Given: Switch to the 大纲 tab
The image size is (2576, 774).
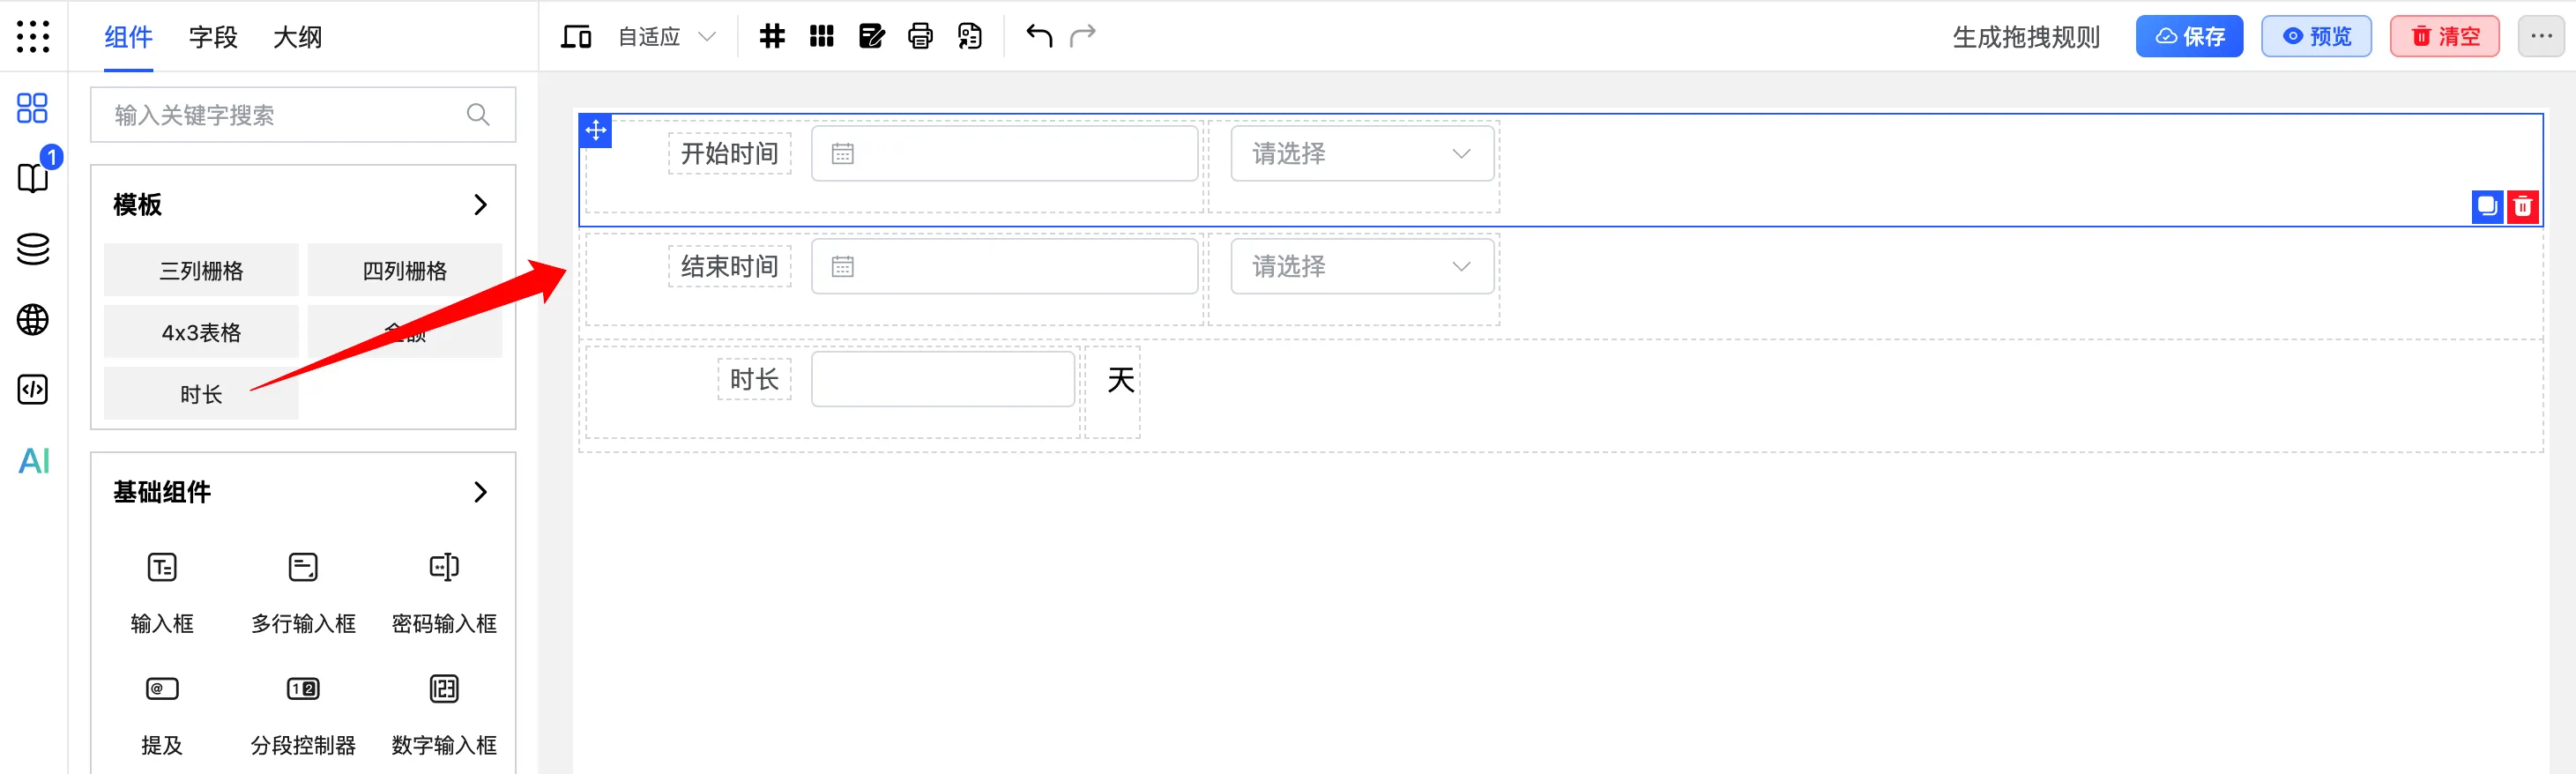Looking at the screenshot, I should [x=297, y=37].
